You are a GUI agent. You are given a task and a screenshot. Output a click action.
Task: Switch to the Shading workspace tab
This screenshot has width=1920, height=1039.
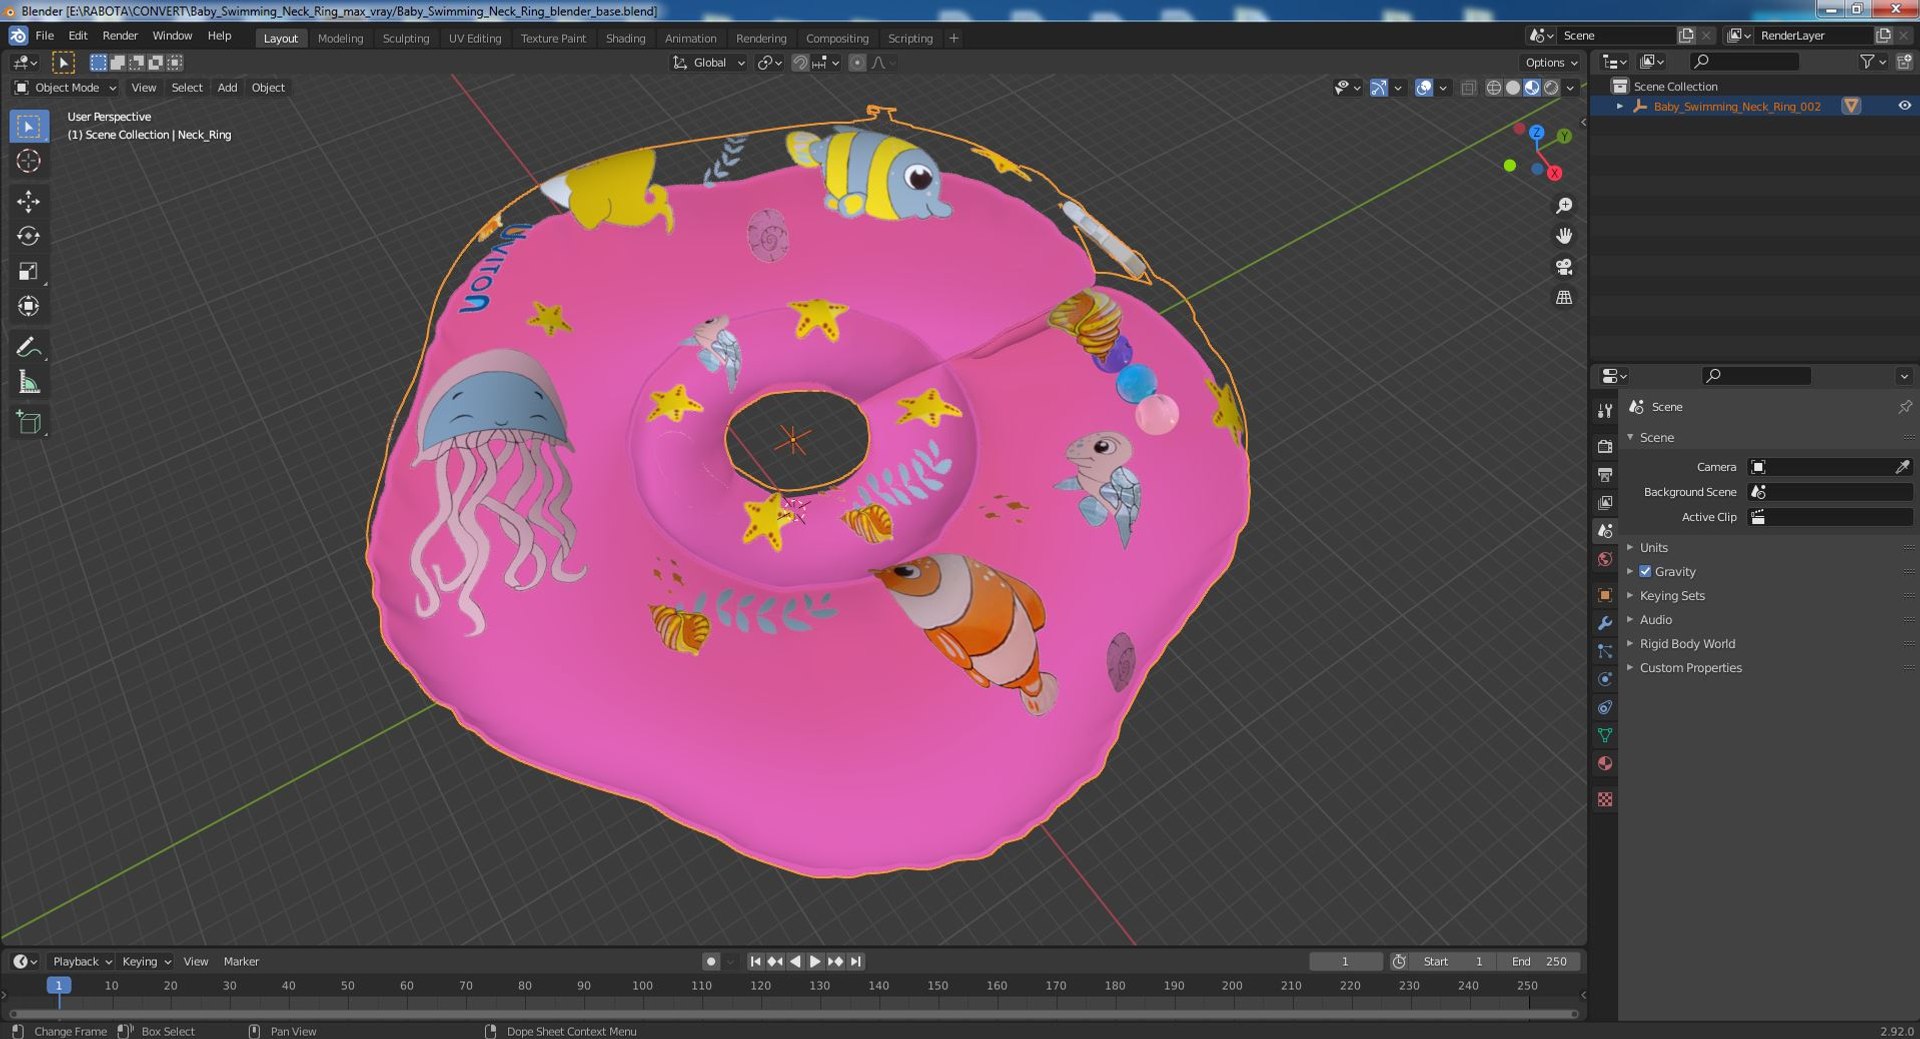point(625,38)
